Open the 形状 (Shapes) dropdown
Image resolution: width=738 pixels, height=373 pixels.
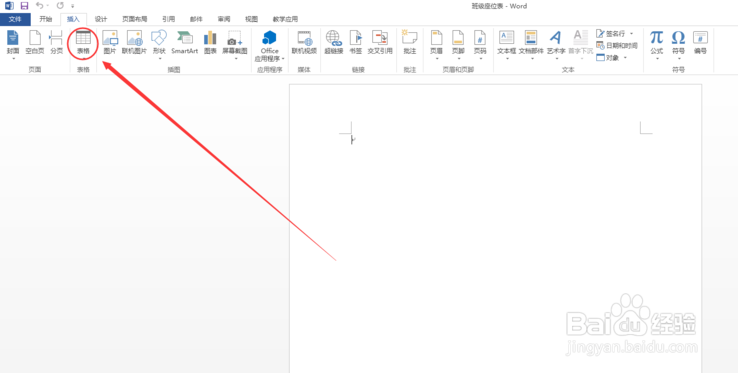coord(160,45)
